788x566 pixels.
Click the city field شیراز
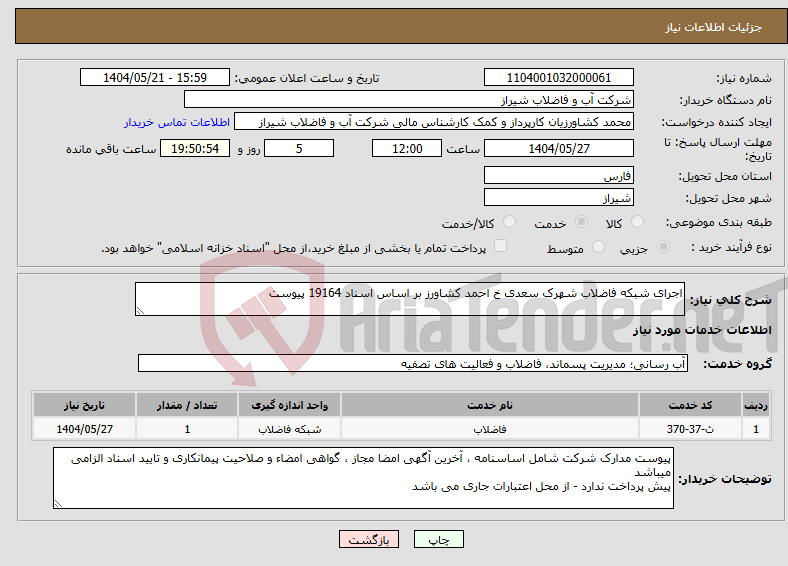tap(559, 197)
